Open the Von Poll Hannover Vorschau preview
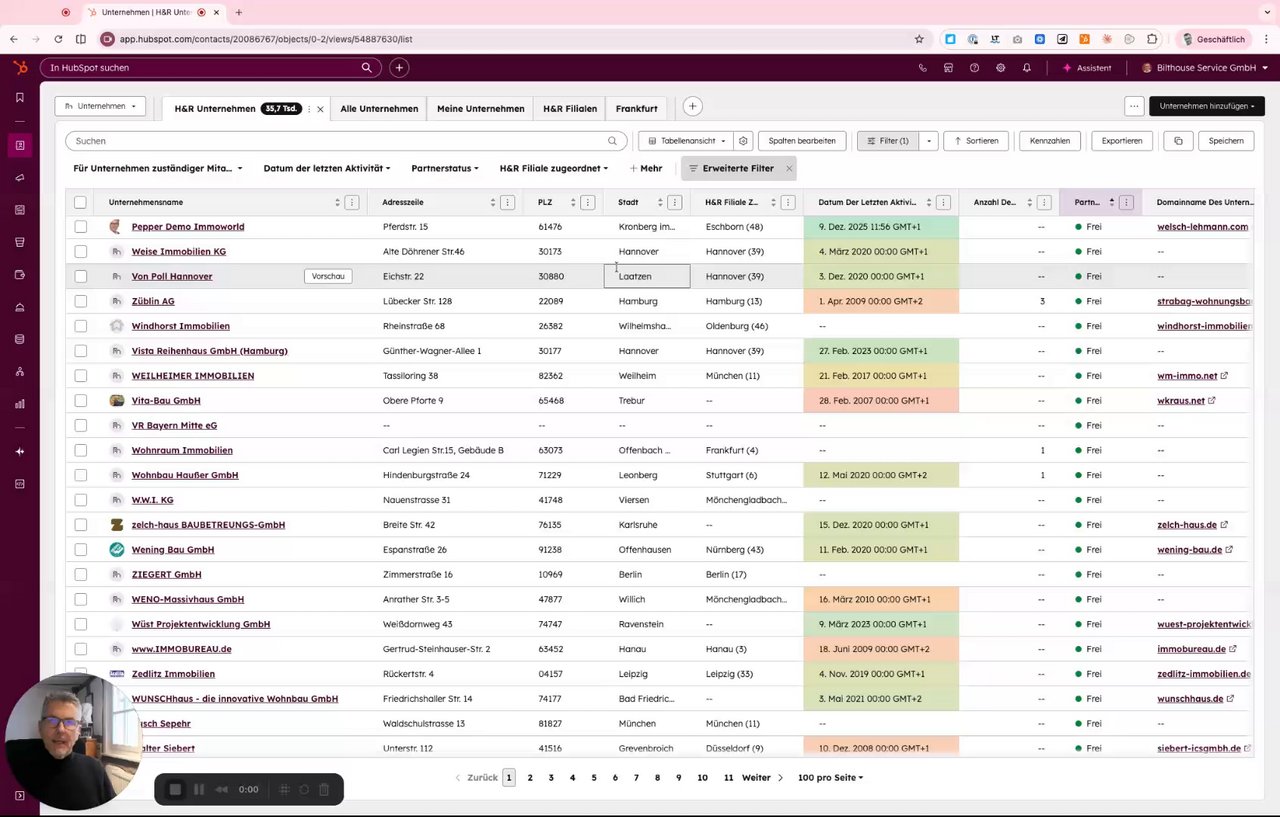The image size is (1280, 817). tap(328, 276)
